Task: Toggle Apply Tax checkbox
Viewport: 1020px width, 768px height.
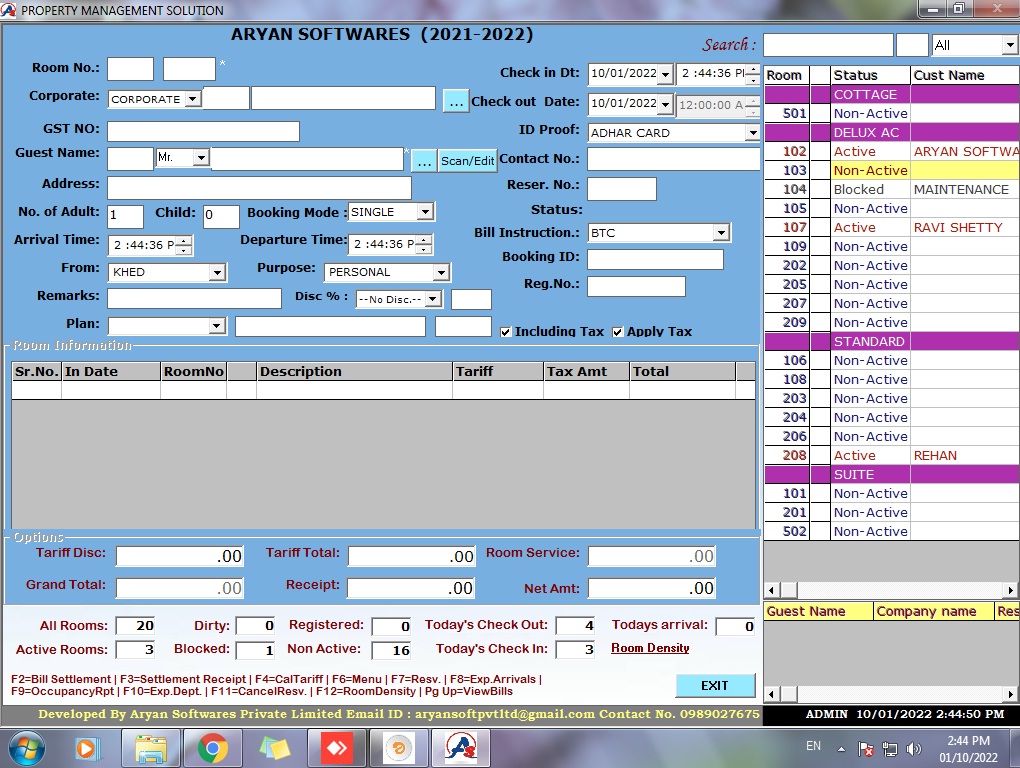Action: (617, 332)
